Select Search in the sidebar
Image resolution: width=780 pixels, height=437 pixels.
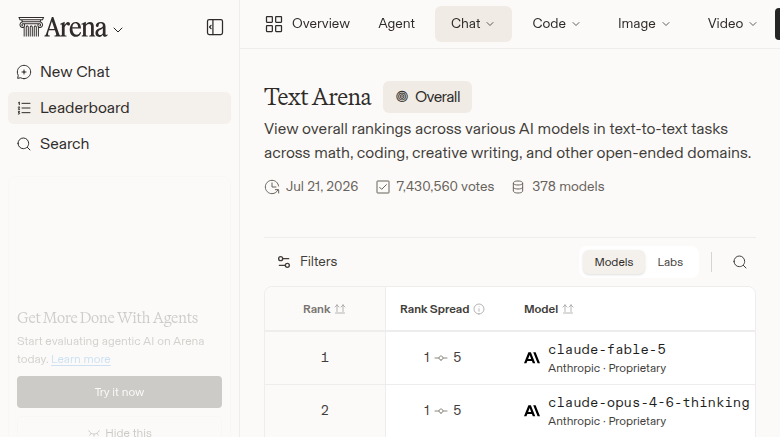click(x=119, y=144)
